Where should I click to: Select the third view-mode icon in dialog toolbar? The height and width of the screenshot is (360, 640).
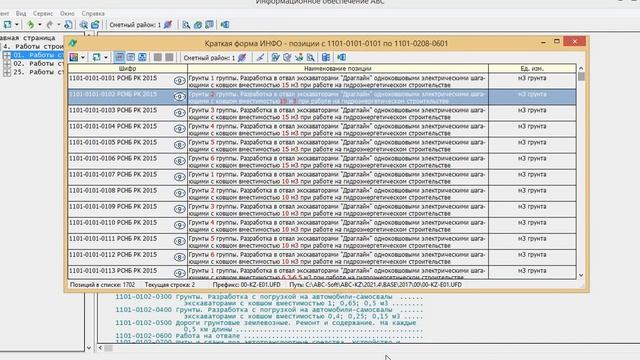pyautogui.click(x=142, y=57)
